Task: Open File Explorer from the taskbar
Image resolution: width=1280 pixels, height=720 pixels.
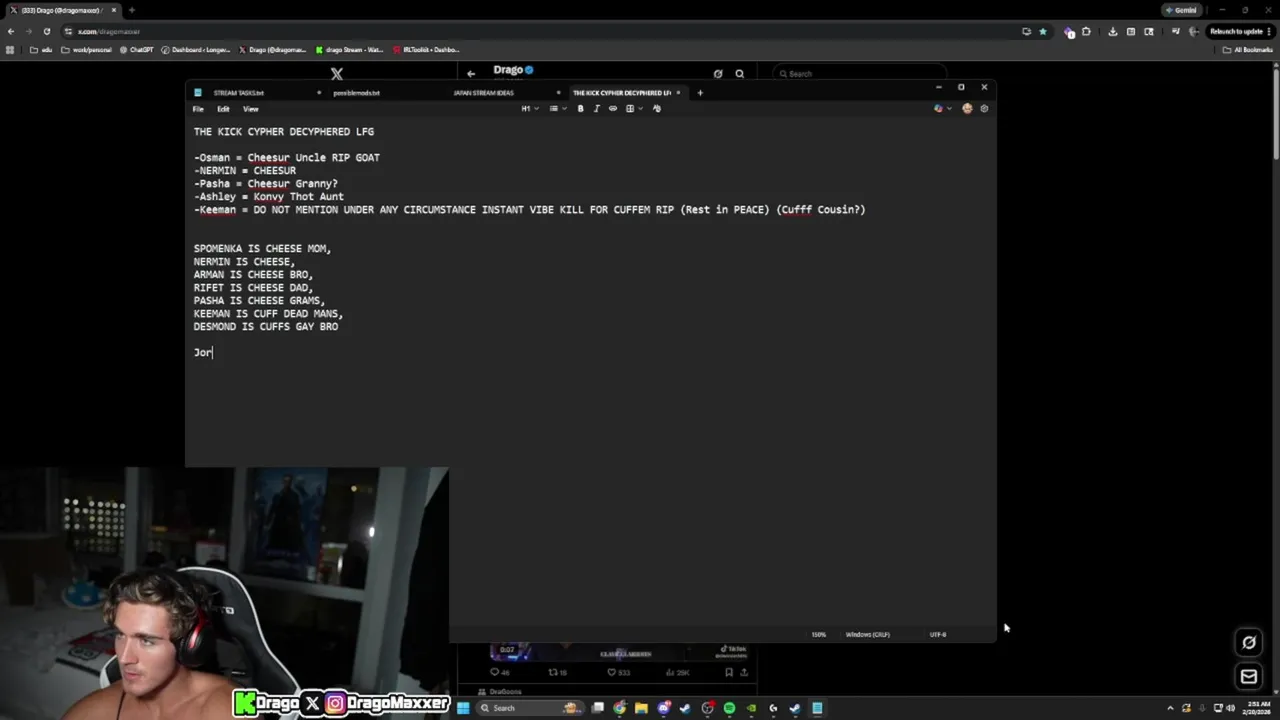Action: 641,708
